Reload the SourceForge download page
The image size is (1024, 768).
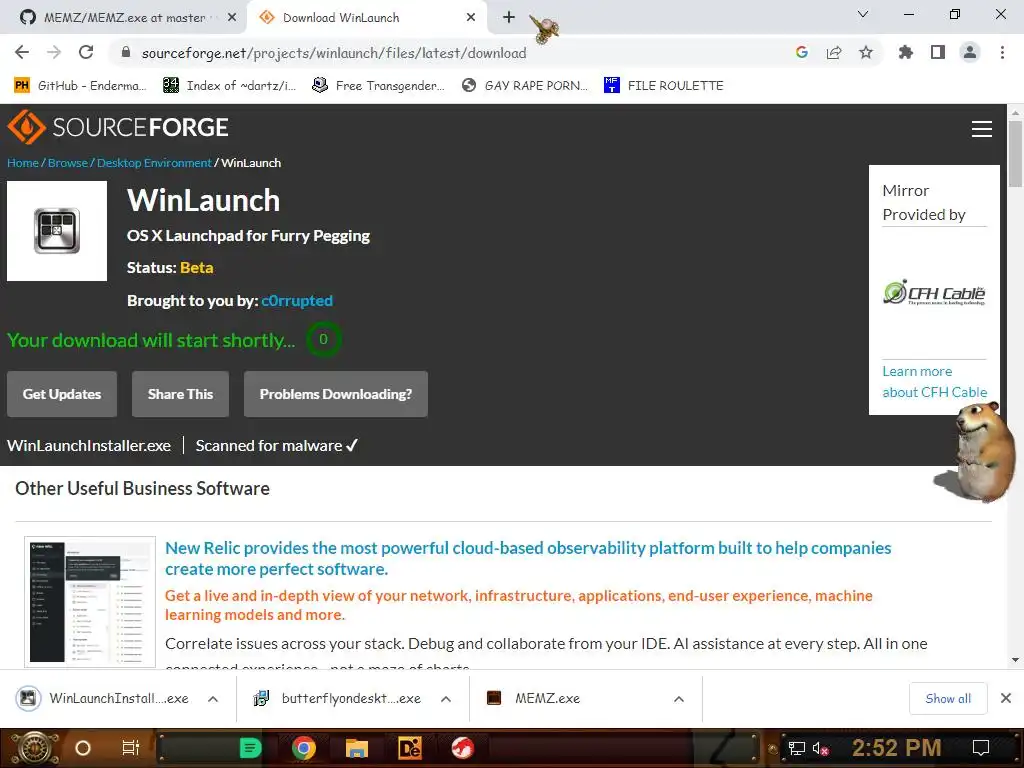pos(86,52)
